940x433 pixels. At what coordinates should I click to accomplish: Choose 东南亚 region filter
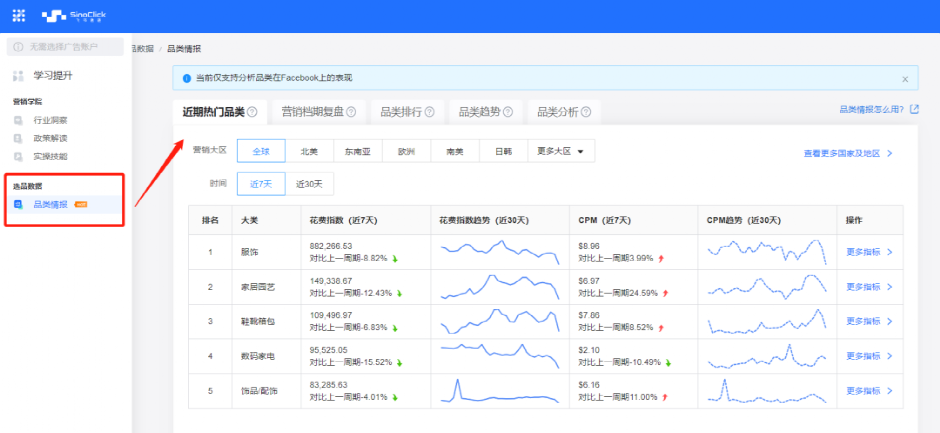(358, 152)
